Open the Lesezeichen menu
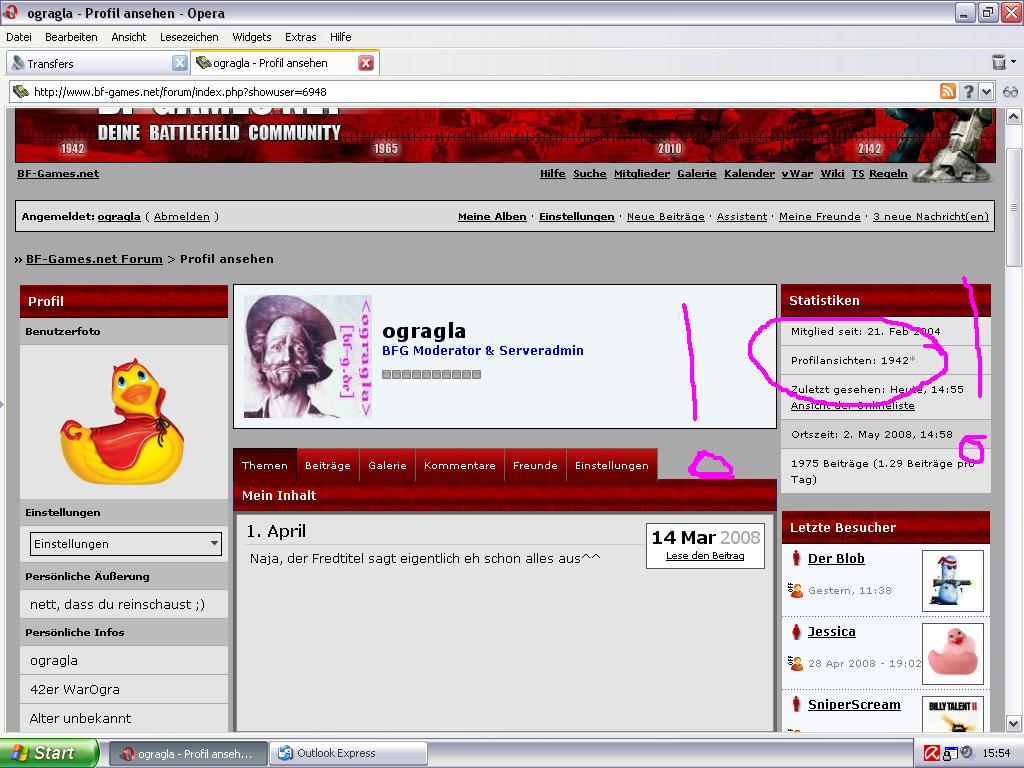Screen dimensions: 1024x768 pos(189,37)
